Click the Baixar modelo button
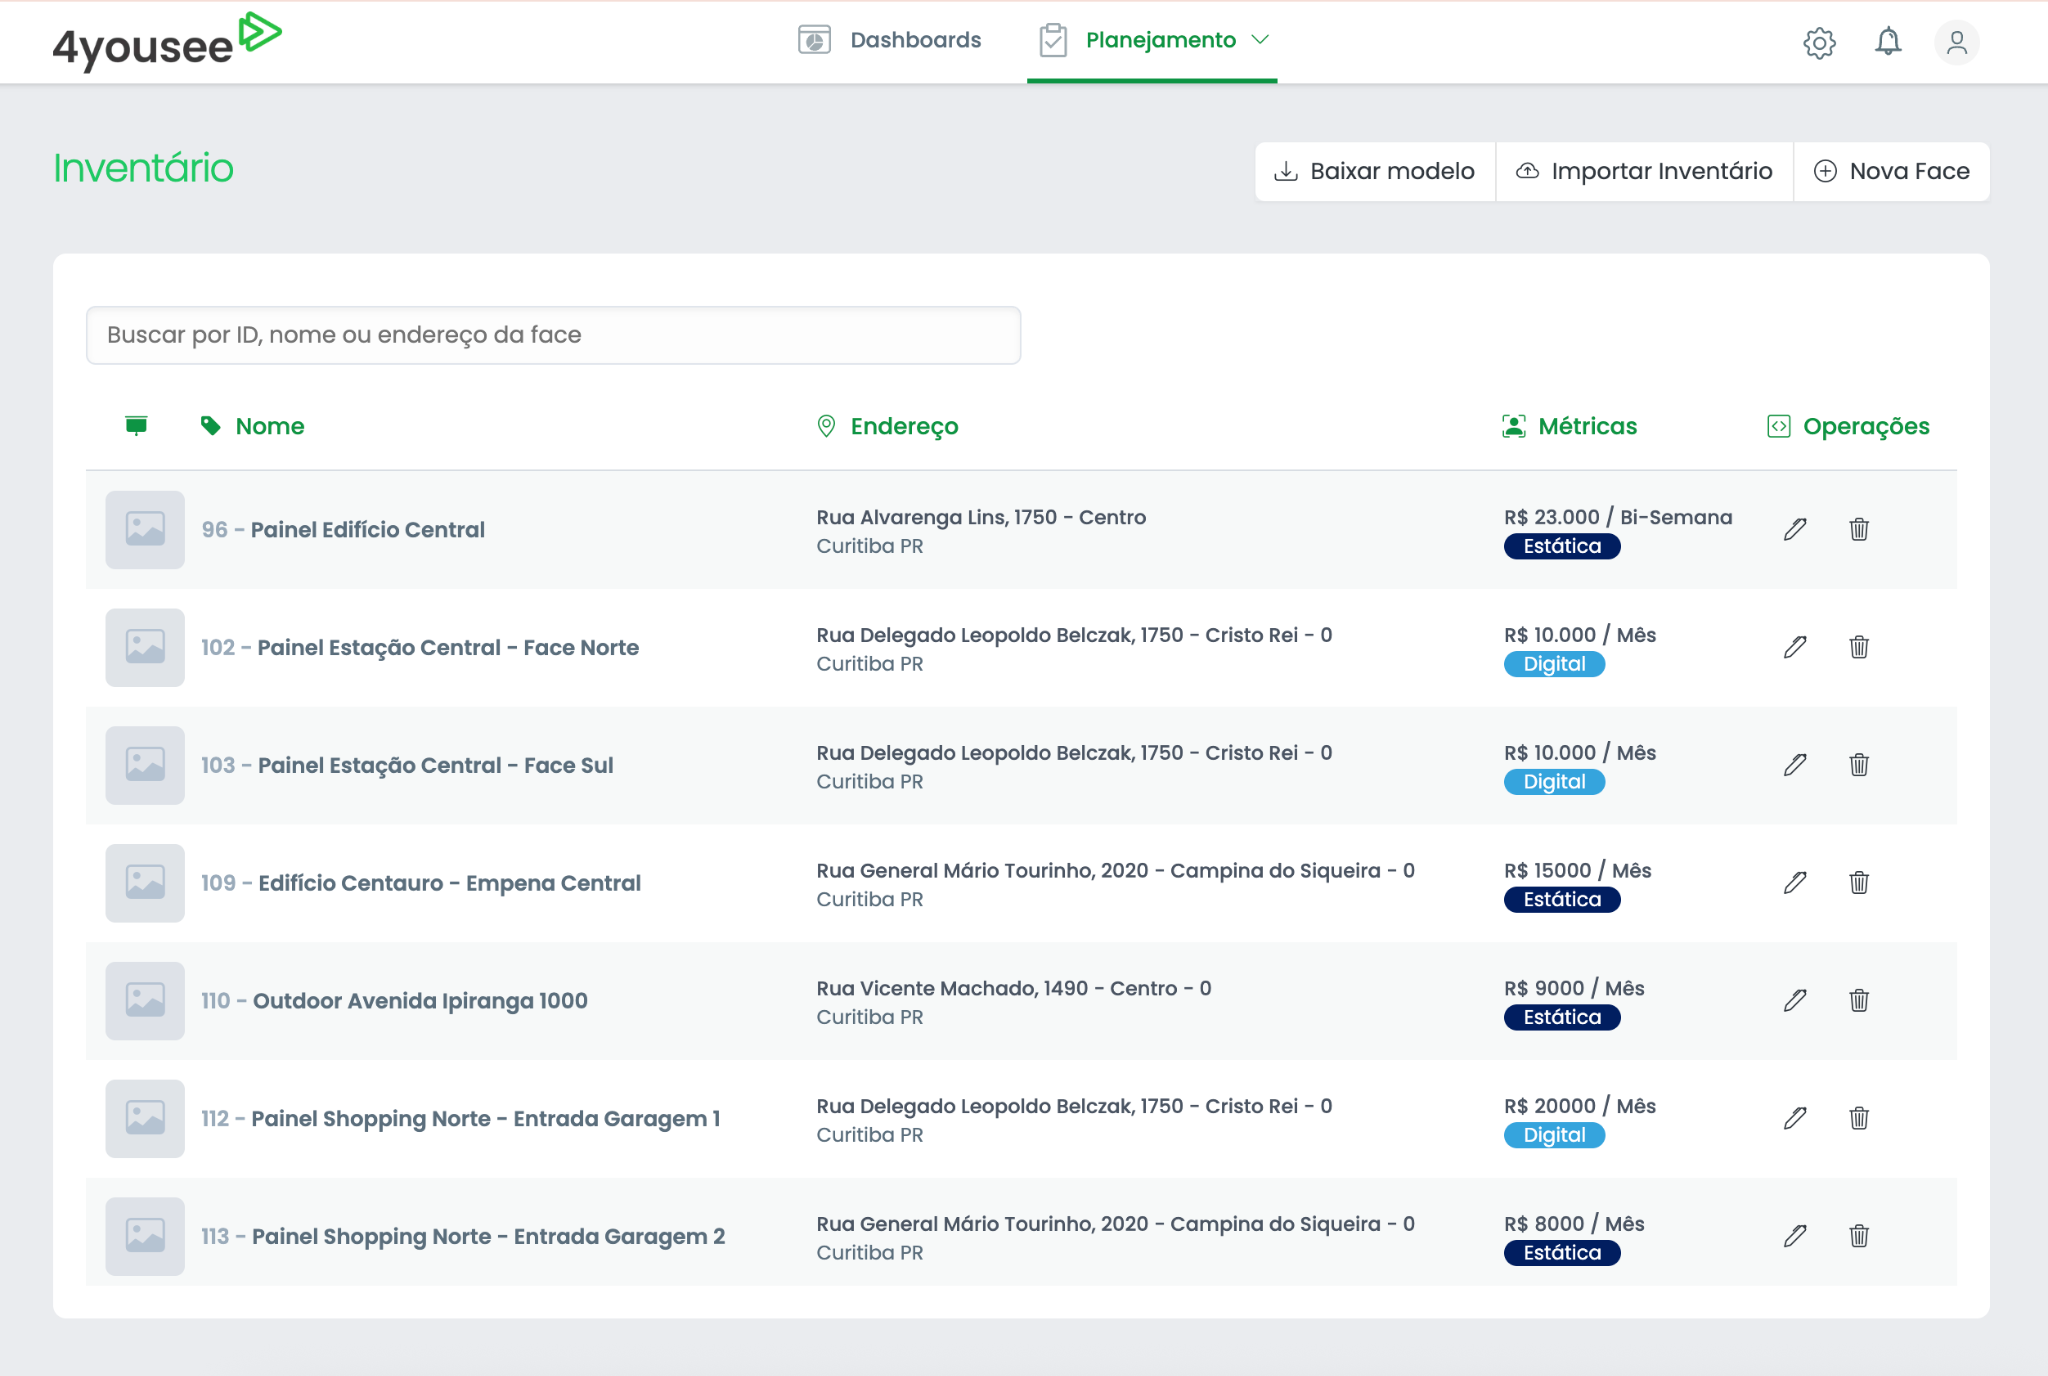The image size is (2048, 1376). coord(1375,171)
